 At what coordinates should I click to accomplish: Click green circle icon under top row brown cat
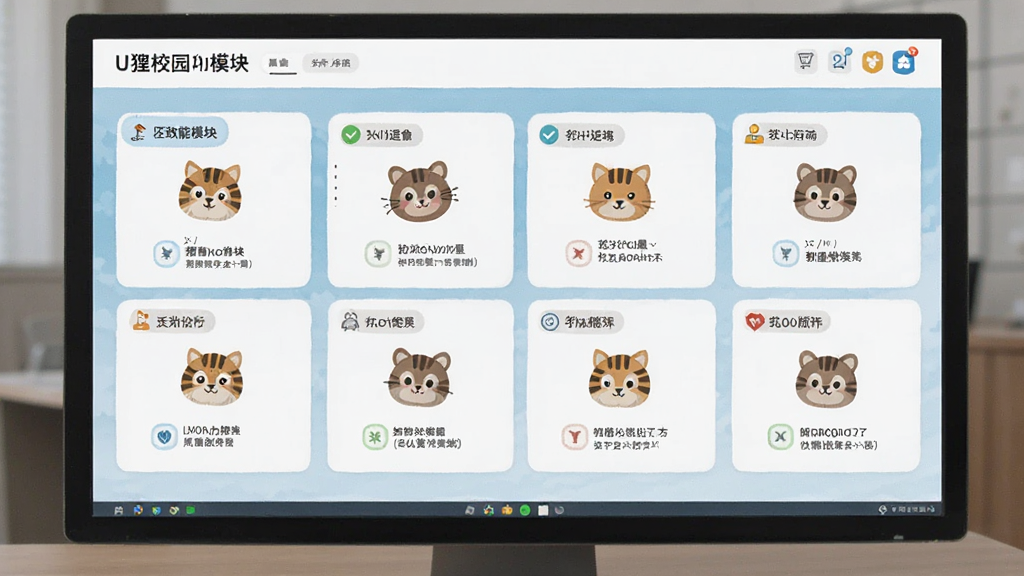tap(378, 254)
